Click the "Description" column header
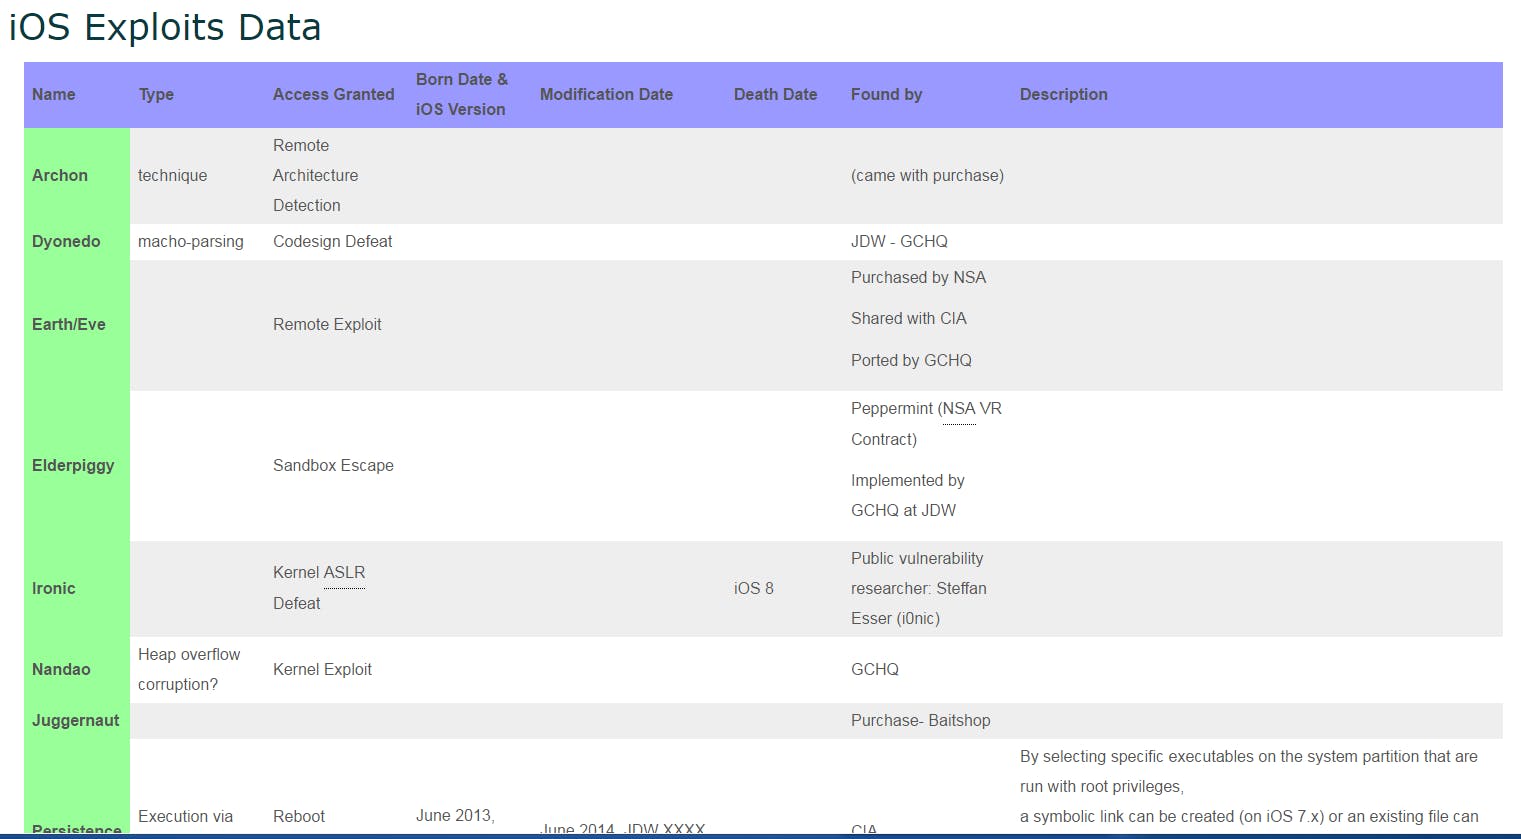1521x839 pixels. click(1063, 94)
